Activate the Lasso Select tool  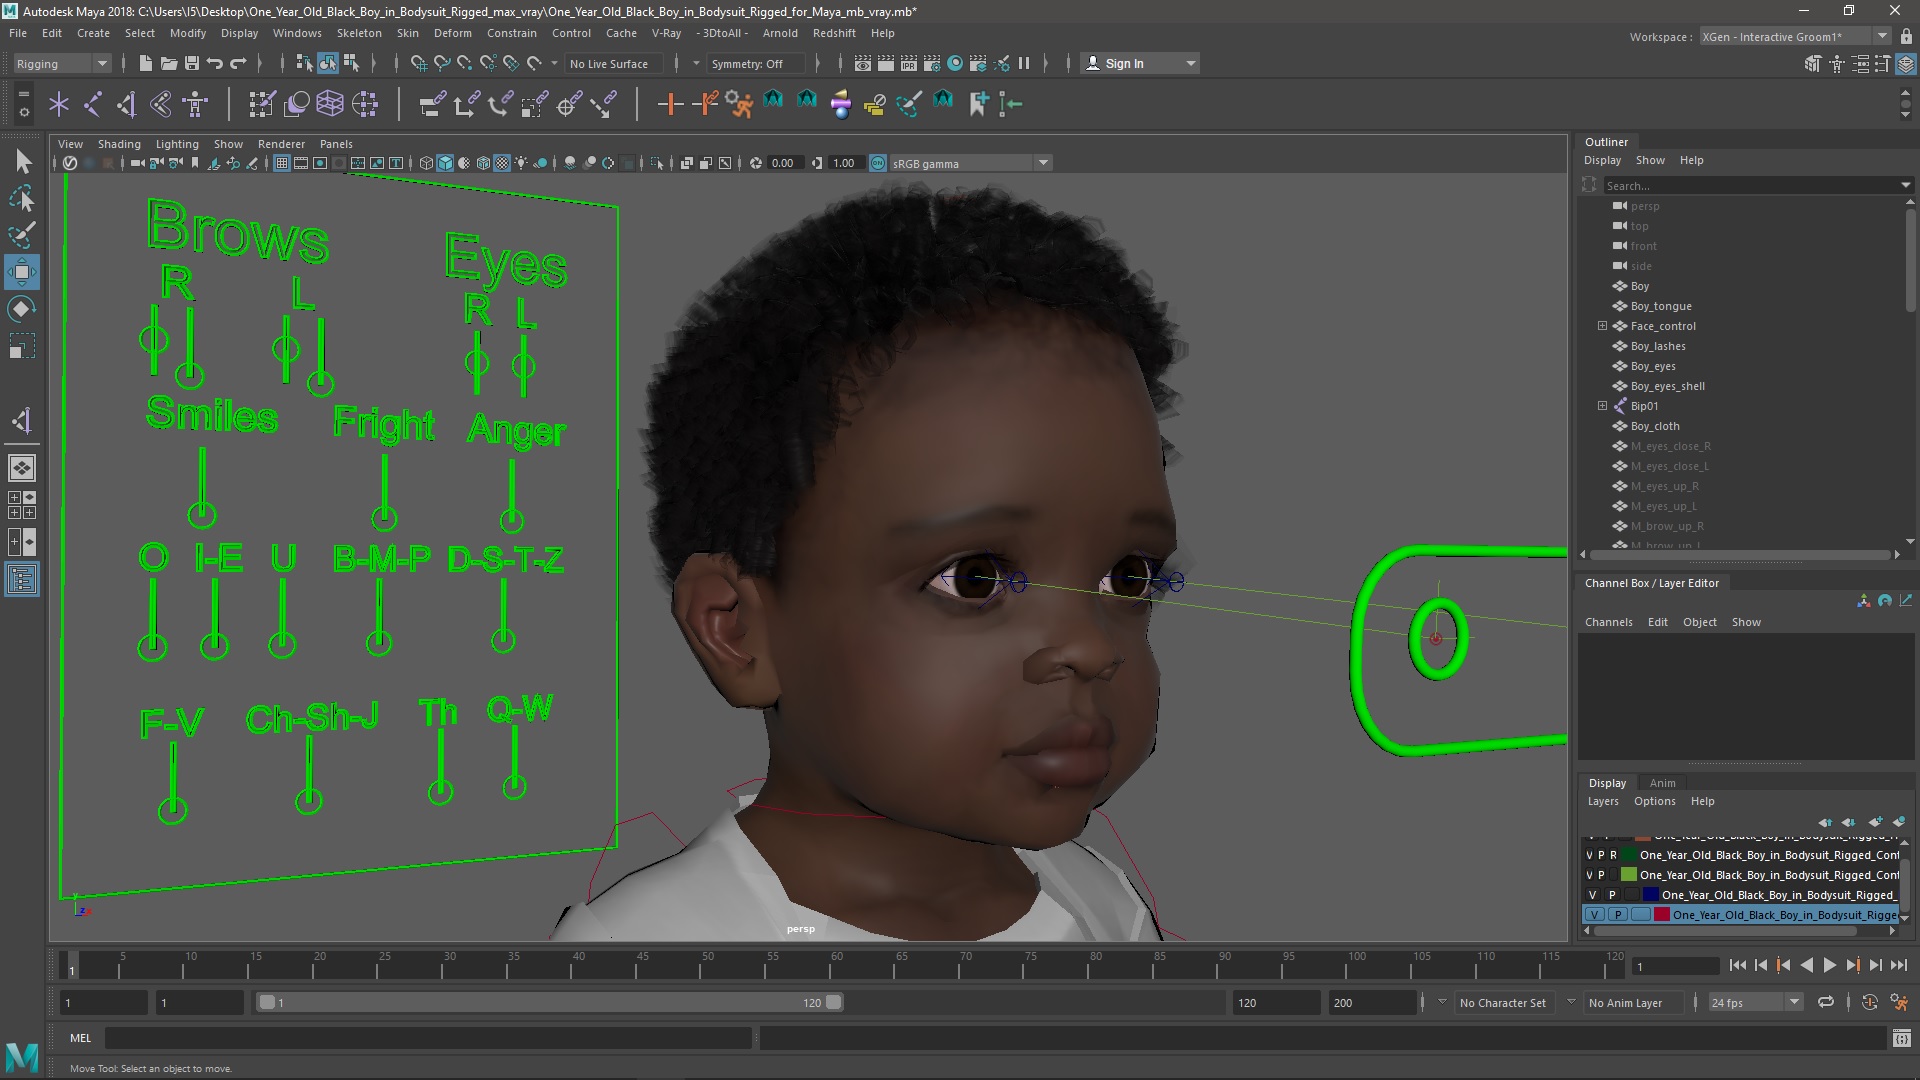click(x=22, y=198)
